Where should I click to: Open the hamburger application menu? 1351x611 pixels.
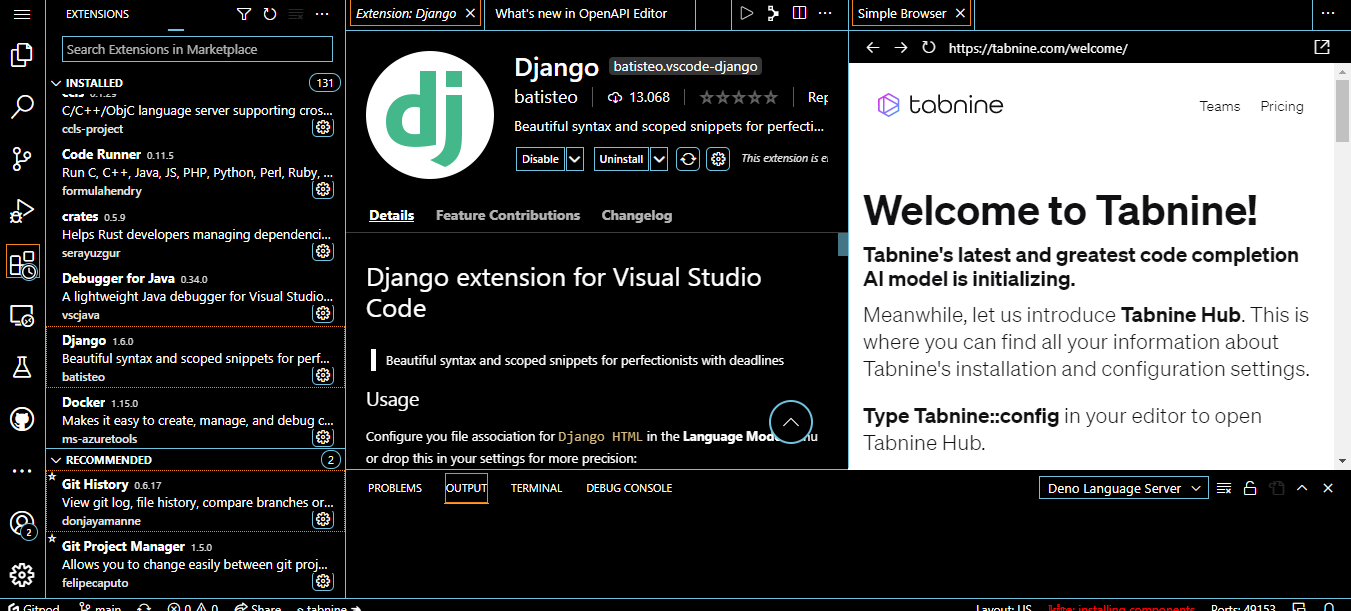click(22, 14)
